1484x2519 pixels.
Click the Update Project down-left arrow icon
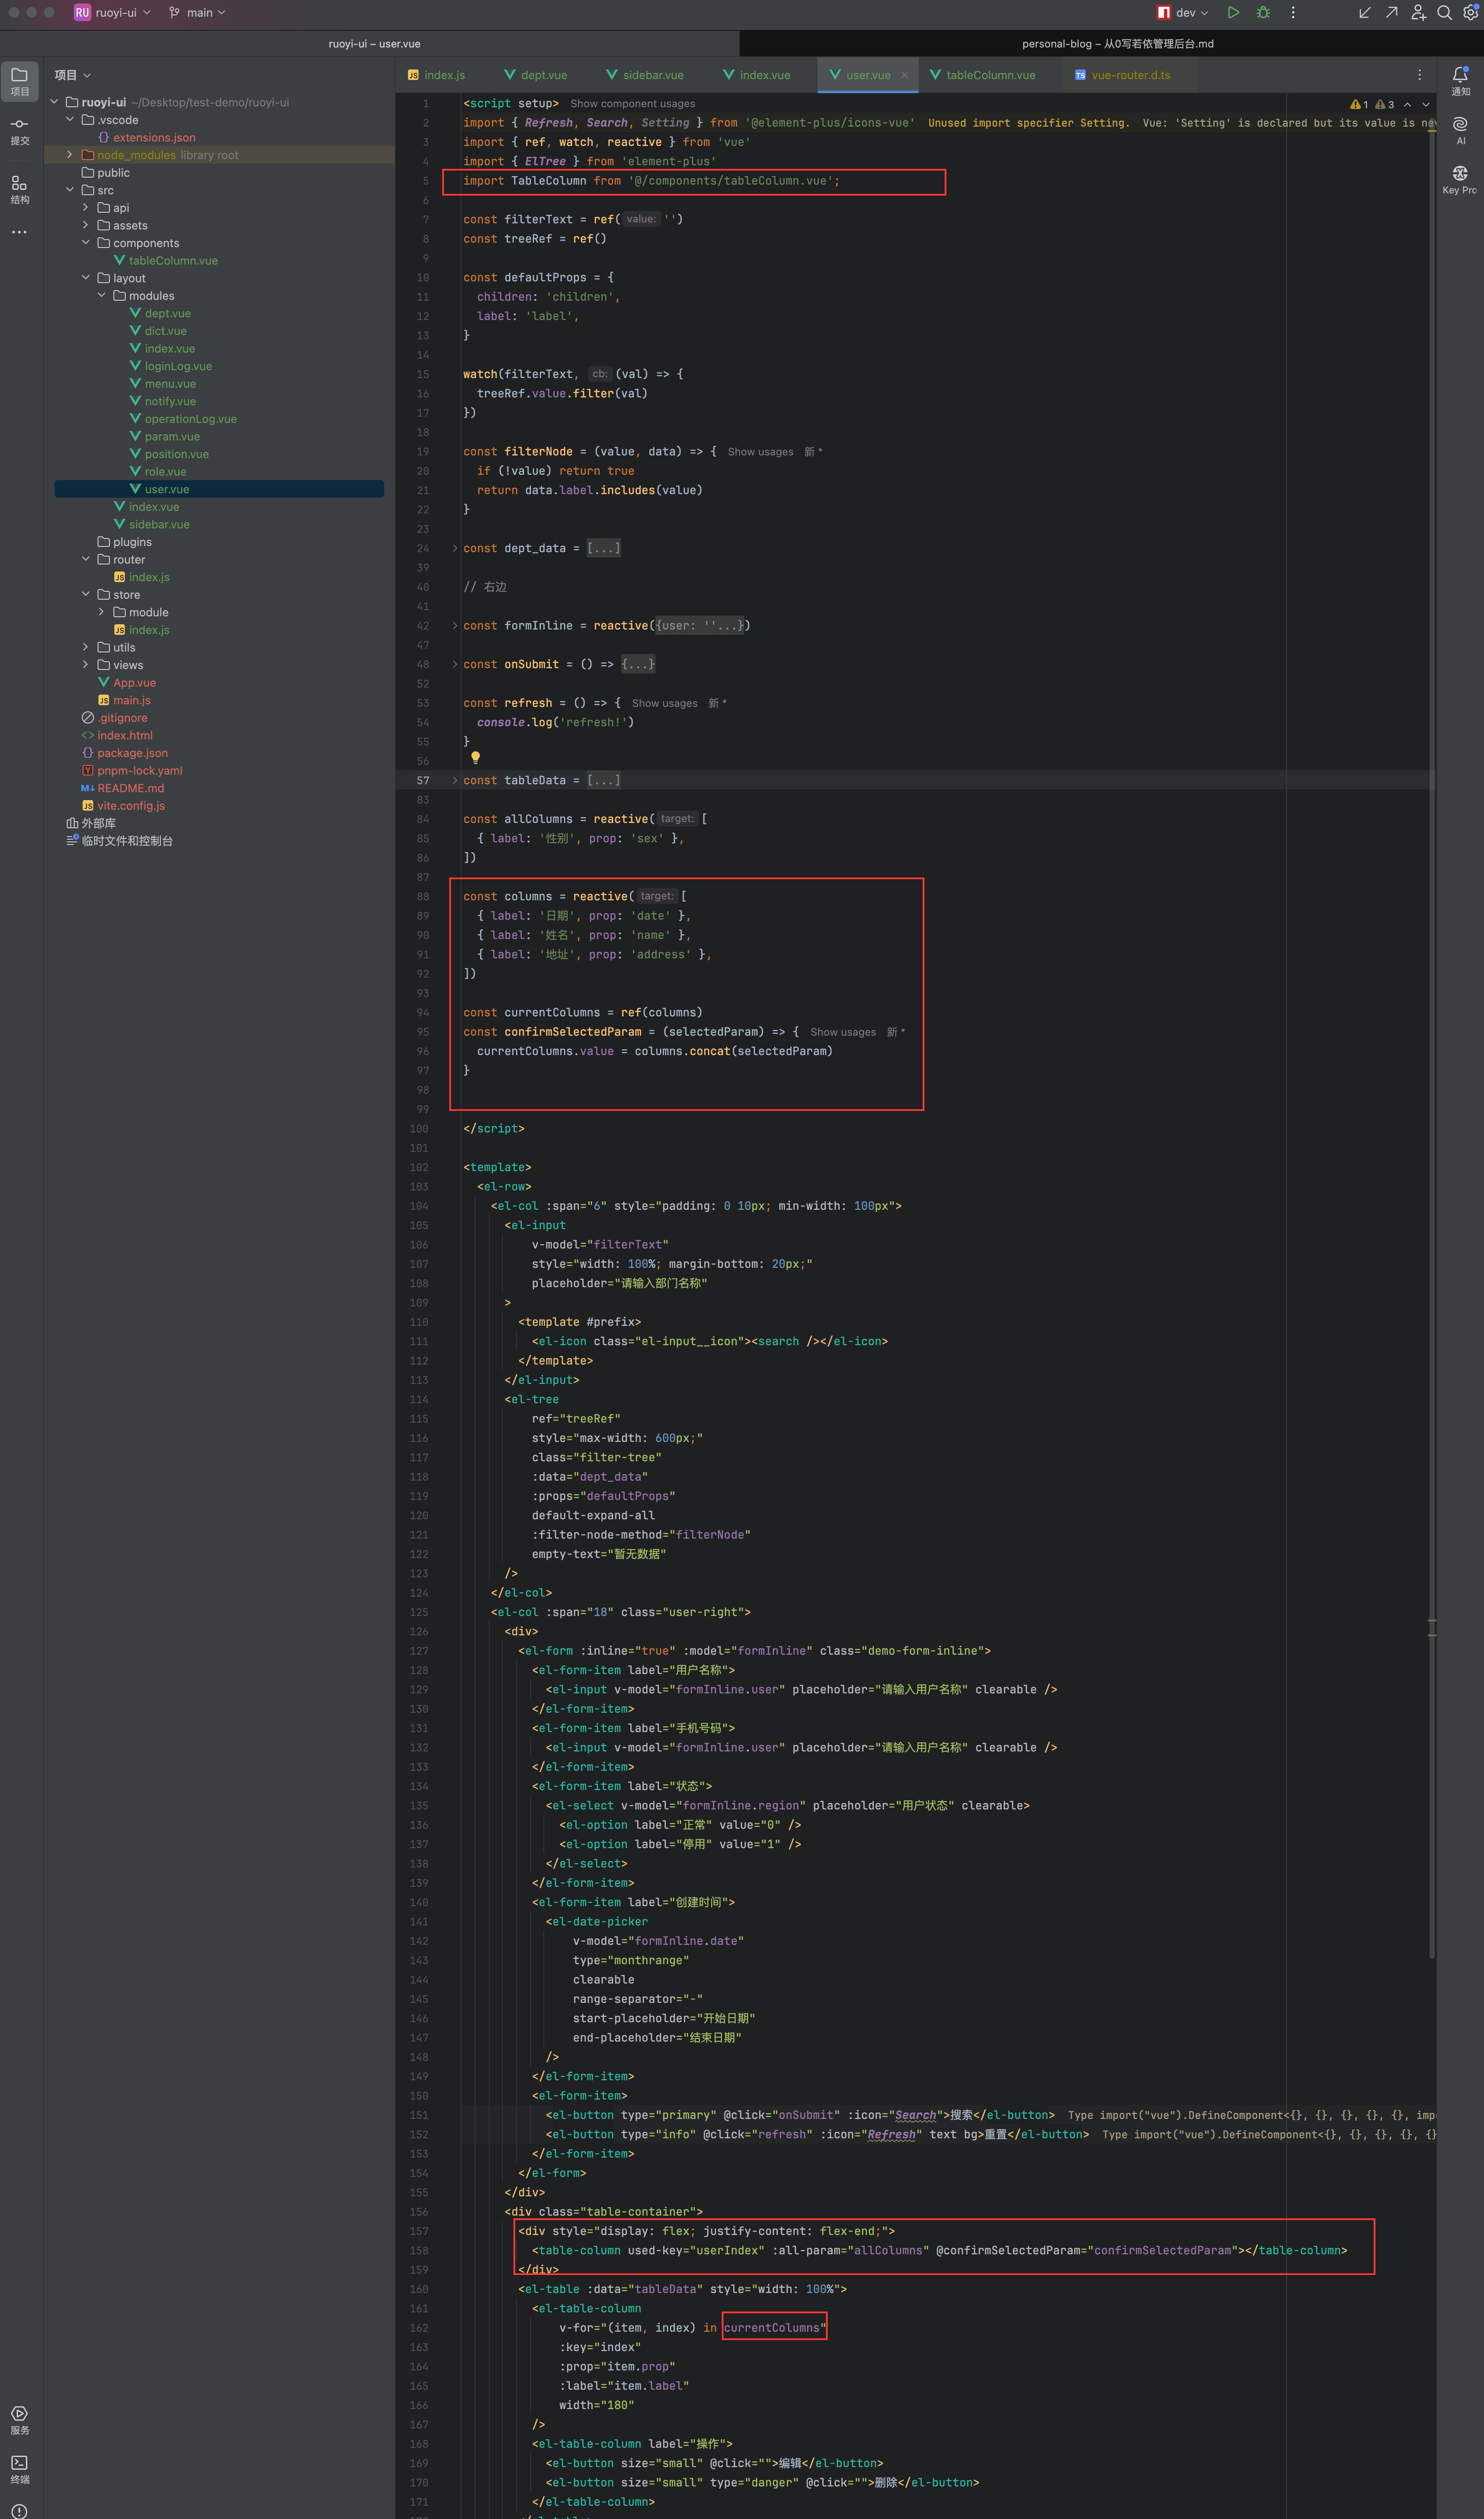1365,13
